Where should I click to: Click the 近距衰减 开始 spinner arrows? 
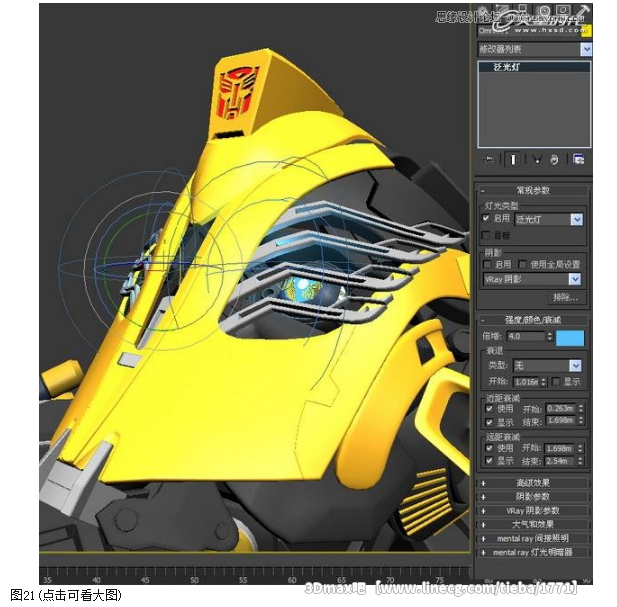pos(580,408)
